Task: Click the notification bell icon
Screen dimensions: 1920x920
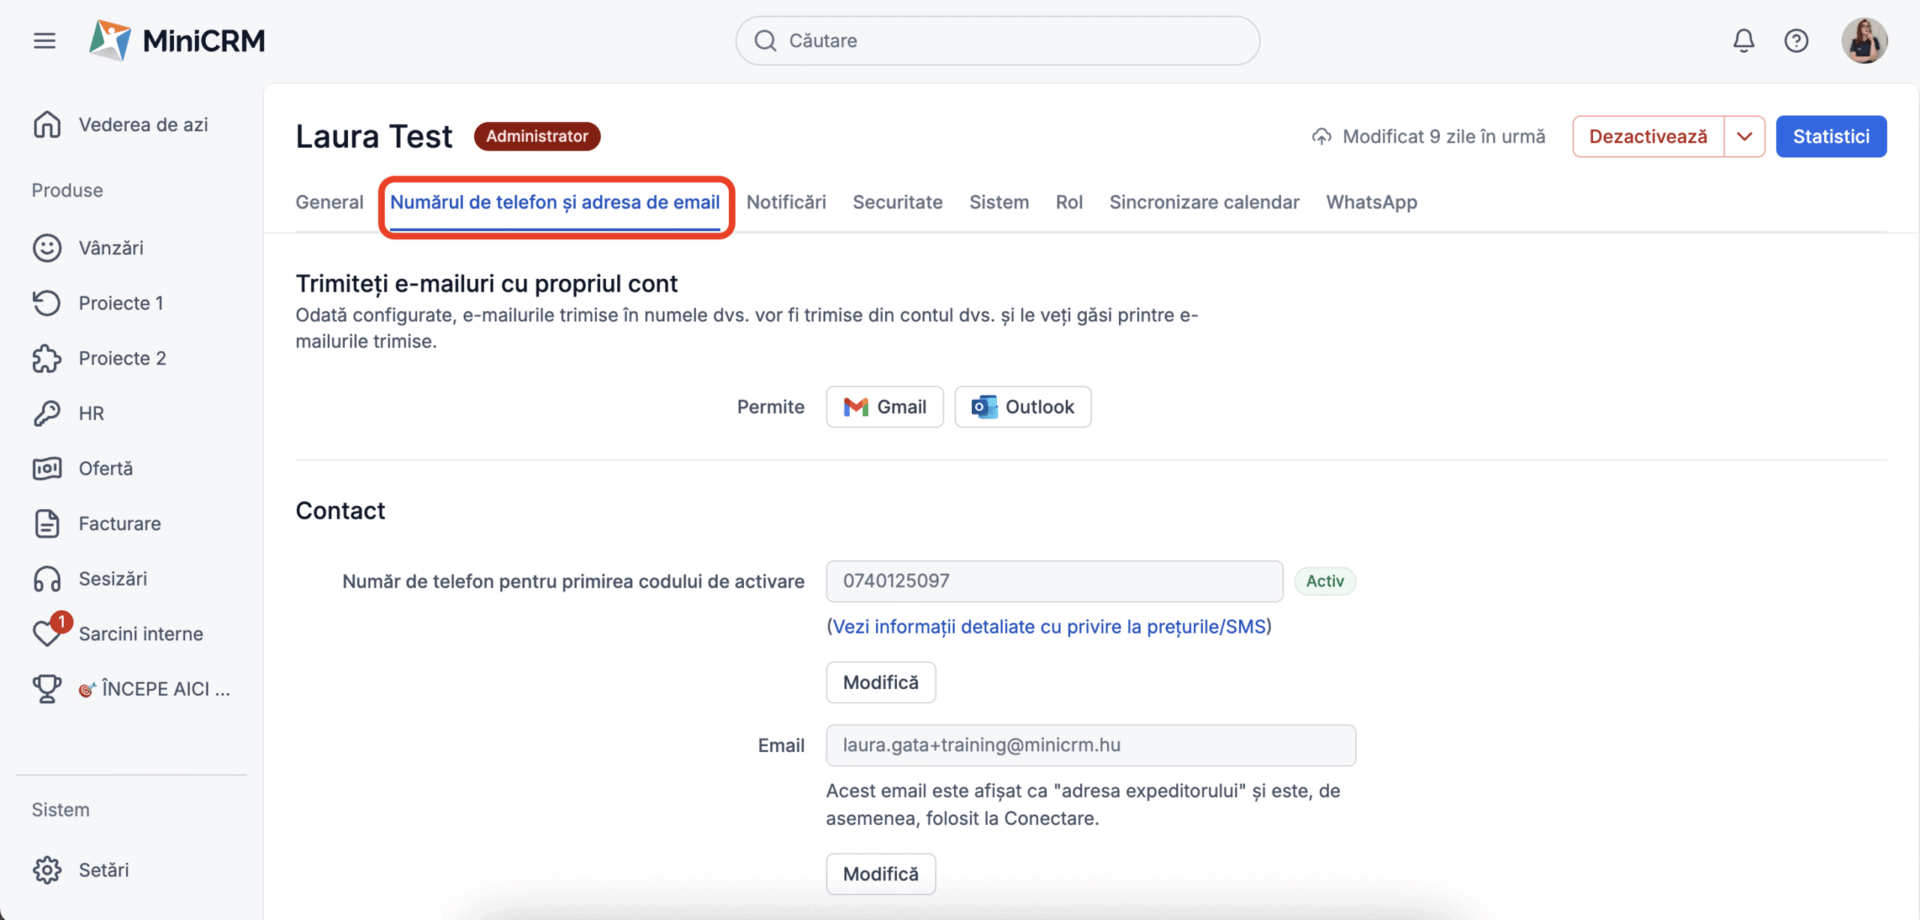Action: 1743,41
